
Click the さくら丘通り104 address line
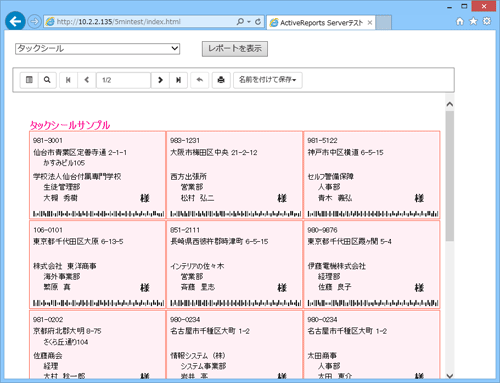(x=66, y=342)
